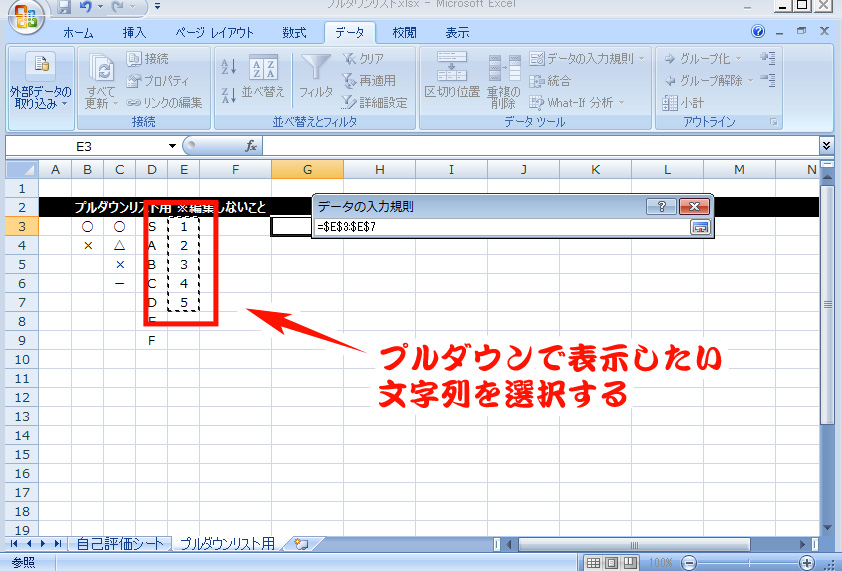The width and height of the screenshot is (842, 571).
Task: Click the 再適用 button
Action: pos(369,81)
